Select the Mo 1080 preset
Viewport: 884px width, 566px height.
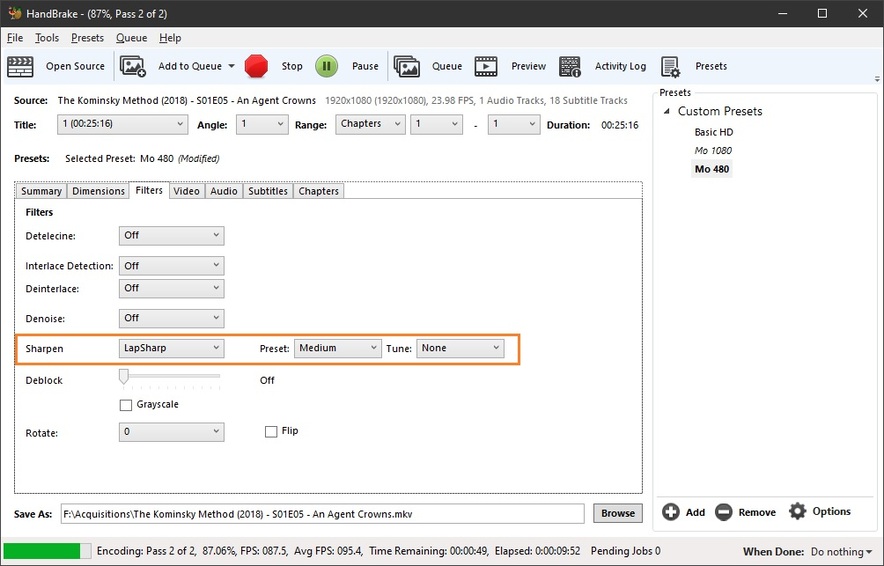[713, 151]
